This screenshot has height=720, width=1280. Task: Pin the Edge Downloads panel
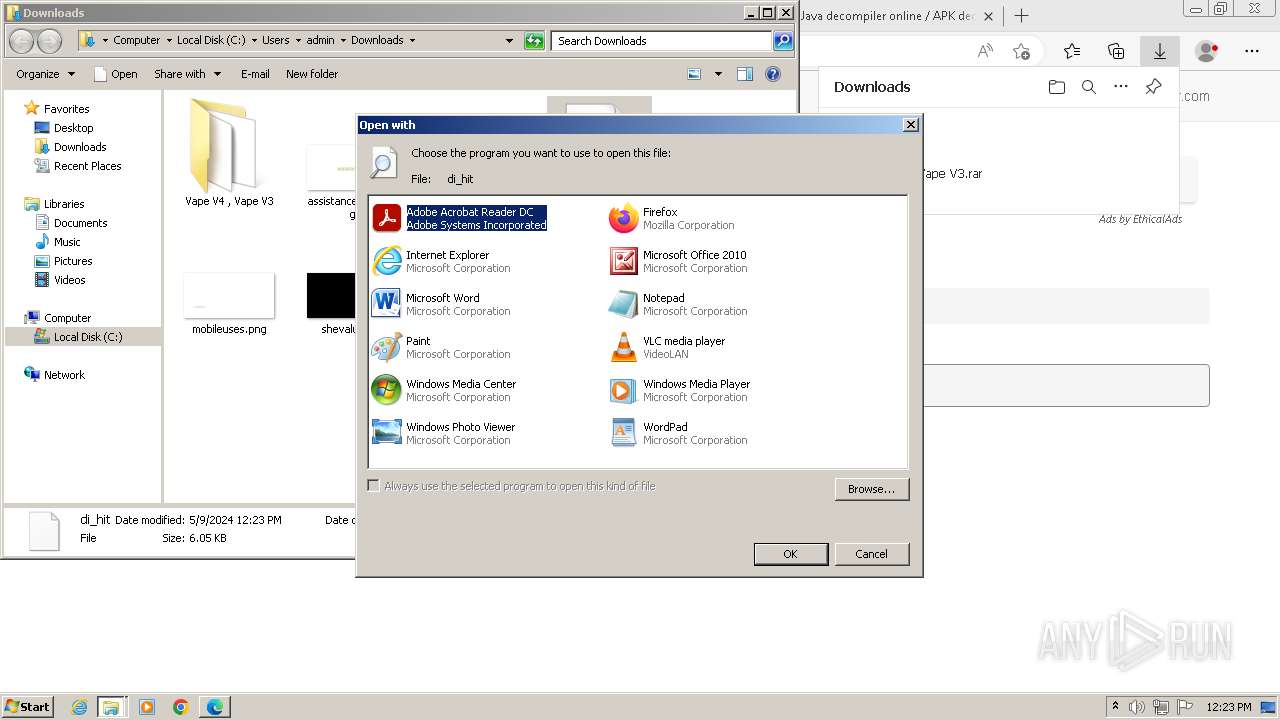click(x=1153, y=87)
